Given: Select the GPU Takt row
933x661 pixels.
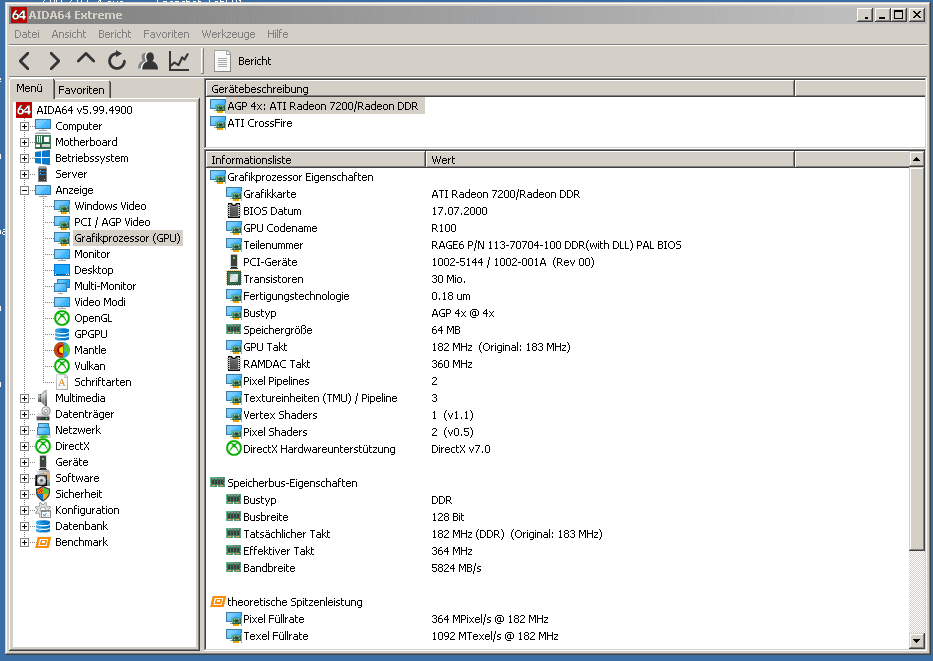Looking at the screenshot, I should pyautogui.click(x=558, y=347).
